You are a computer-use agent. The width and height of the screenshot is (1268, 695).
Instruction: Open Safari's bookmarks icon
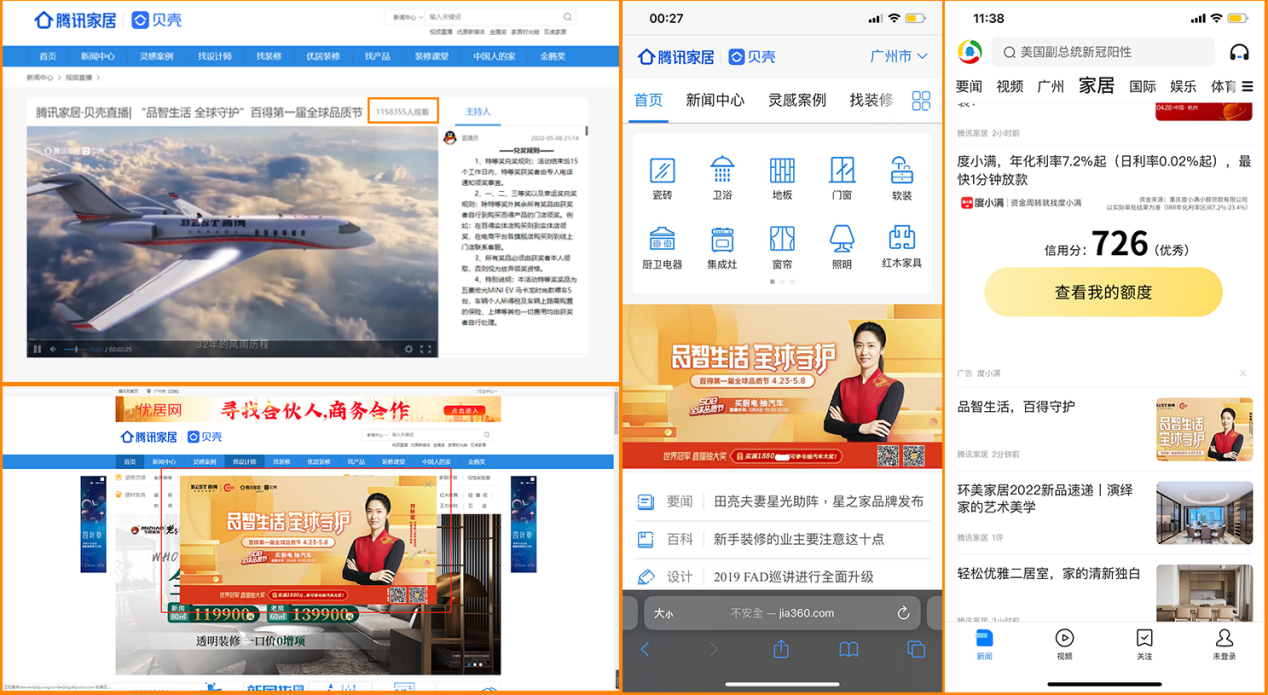click(848, 649)
